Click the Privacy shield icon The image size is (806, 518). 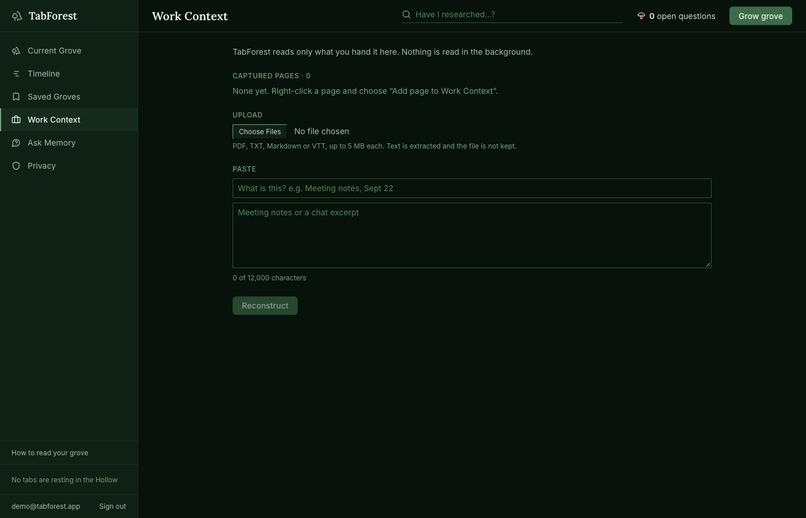pos(16,166)
